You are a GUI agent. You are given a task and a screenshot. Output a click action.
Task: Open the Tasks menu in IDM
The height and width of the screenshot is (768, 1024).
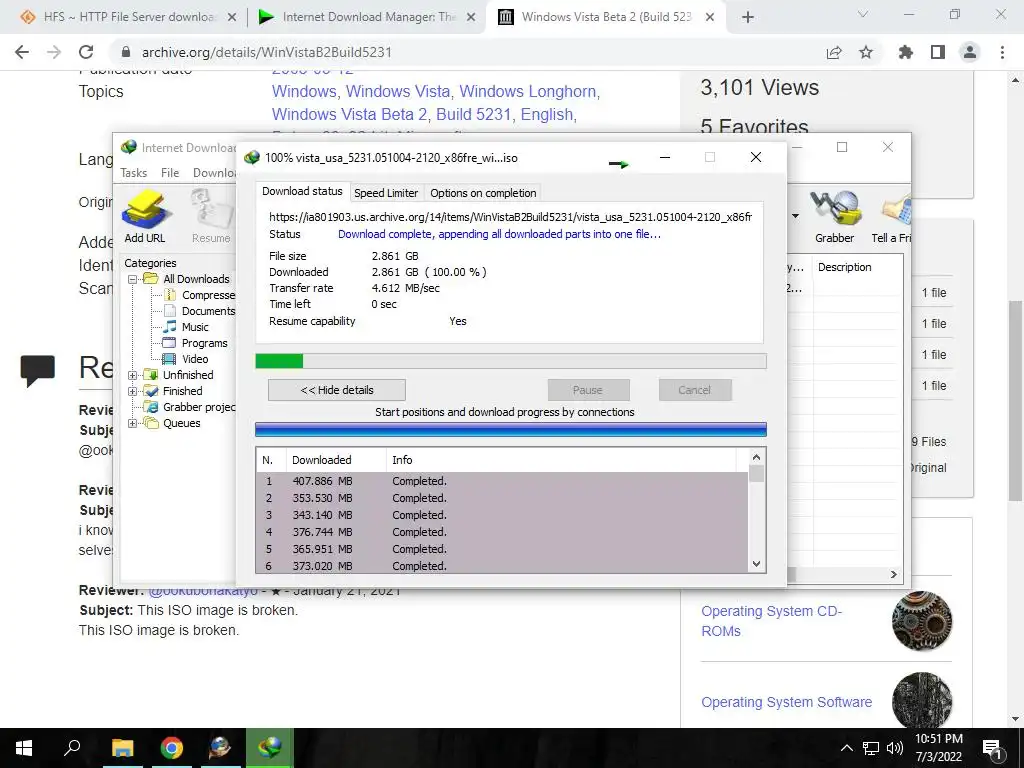pos(133,172)
